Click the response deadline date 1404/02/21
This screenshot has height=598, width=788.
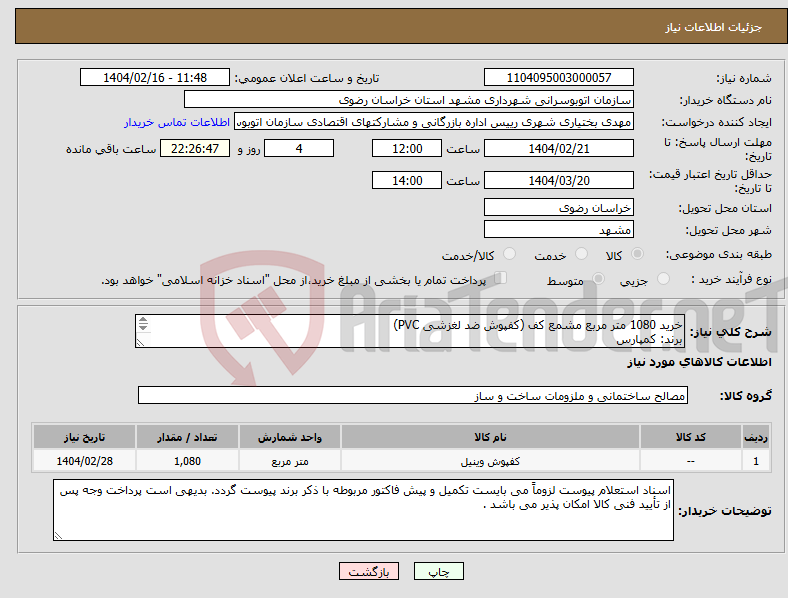pyautogui.click(x=558, y=148)
